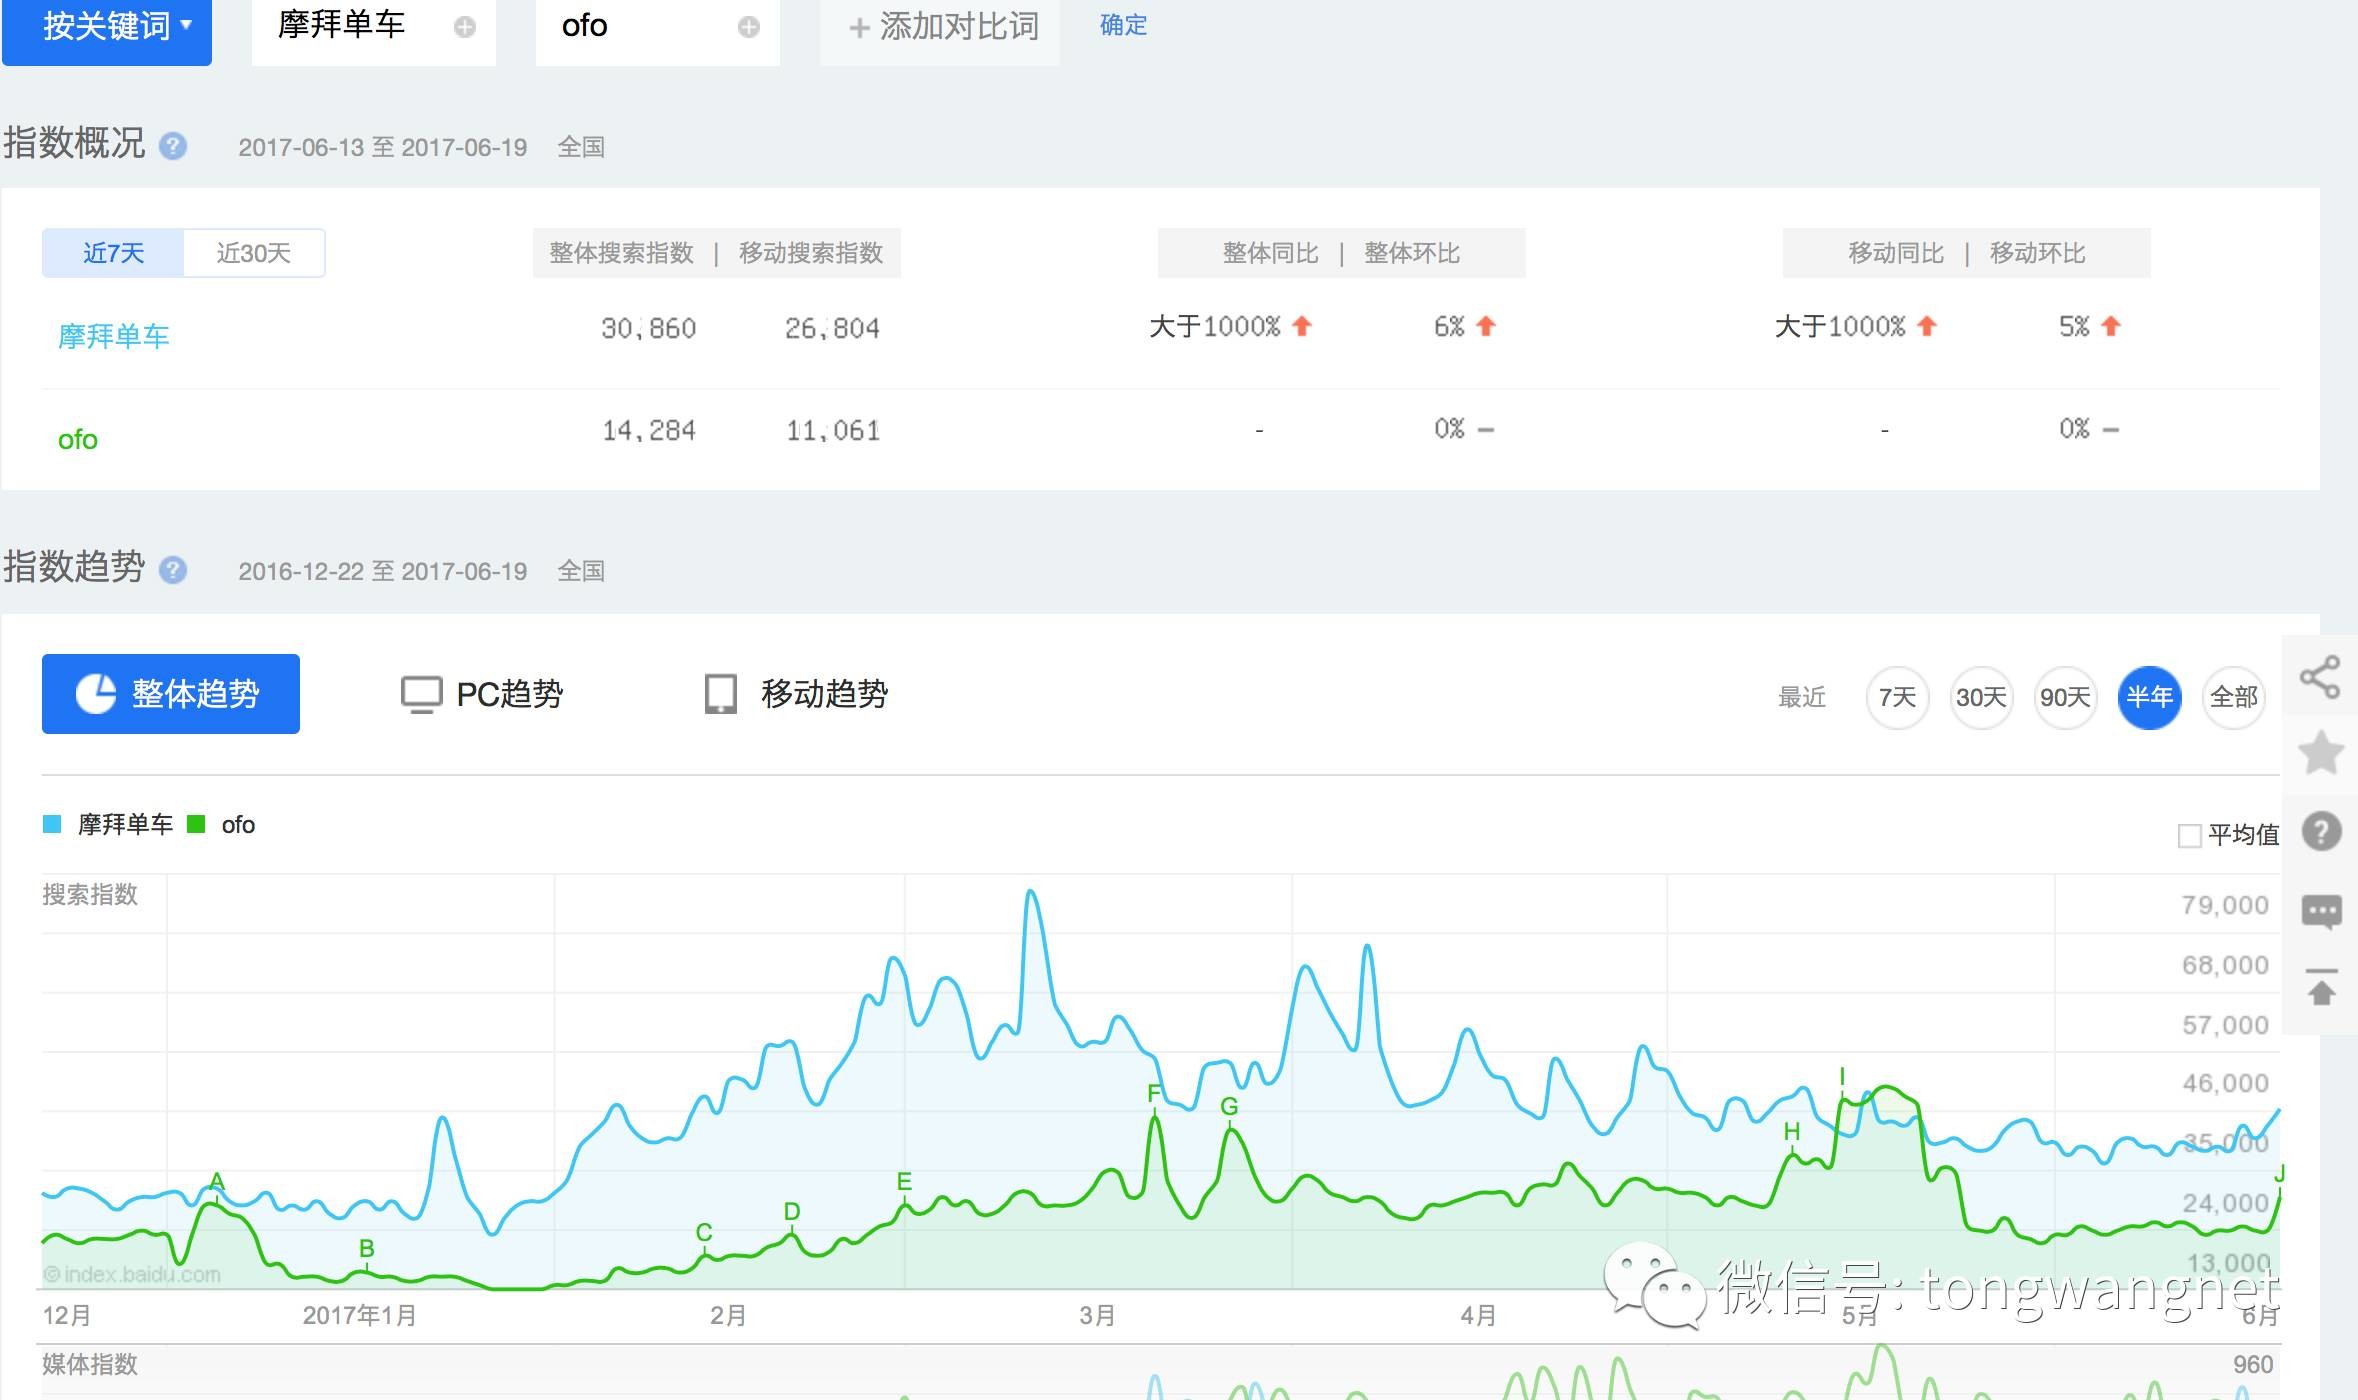The image size is (2358, 1400).
Task: Click the back-to-top arrow icon
Action: coord(2321,986)
